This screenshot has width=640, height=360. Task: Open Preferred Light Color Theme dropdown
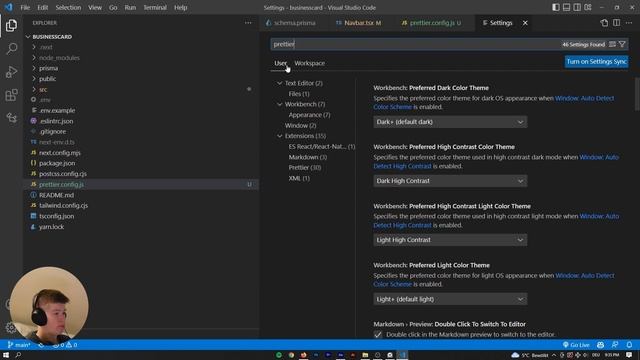coord(450,299)
